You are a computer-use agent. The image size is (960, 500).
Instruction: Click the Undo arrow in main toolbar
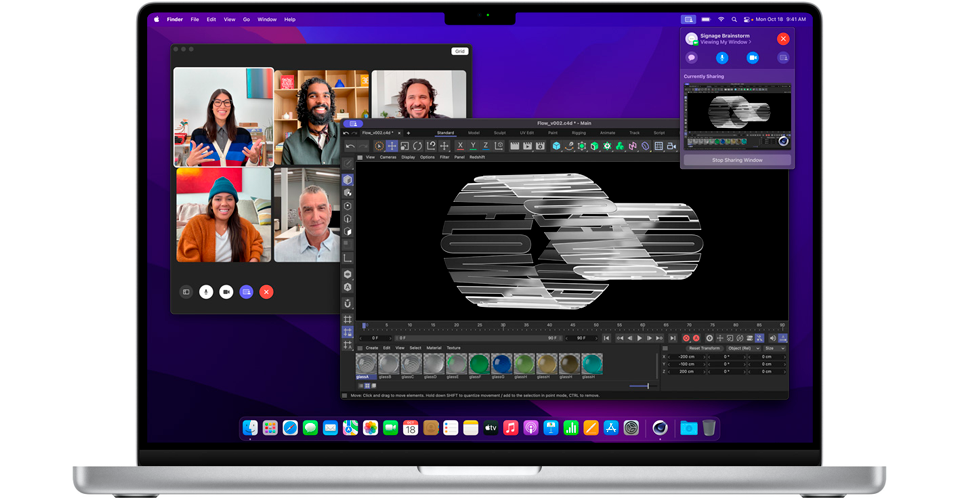[x=350, y=146]
